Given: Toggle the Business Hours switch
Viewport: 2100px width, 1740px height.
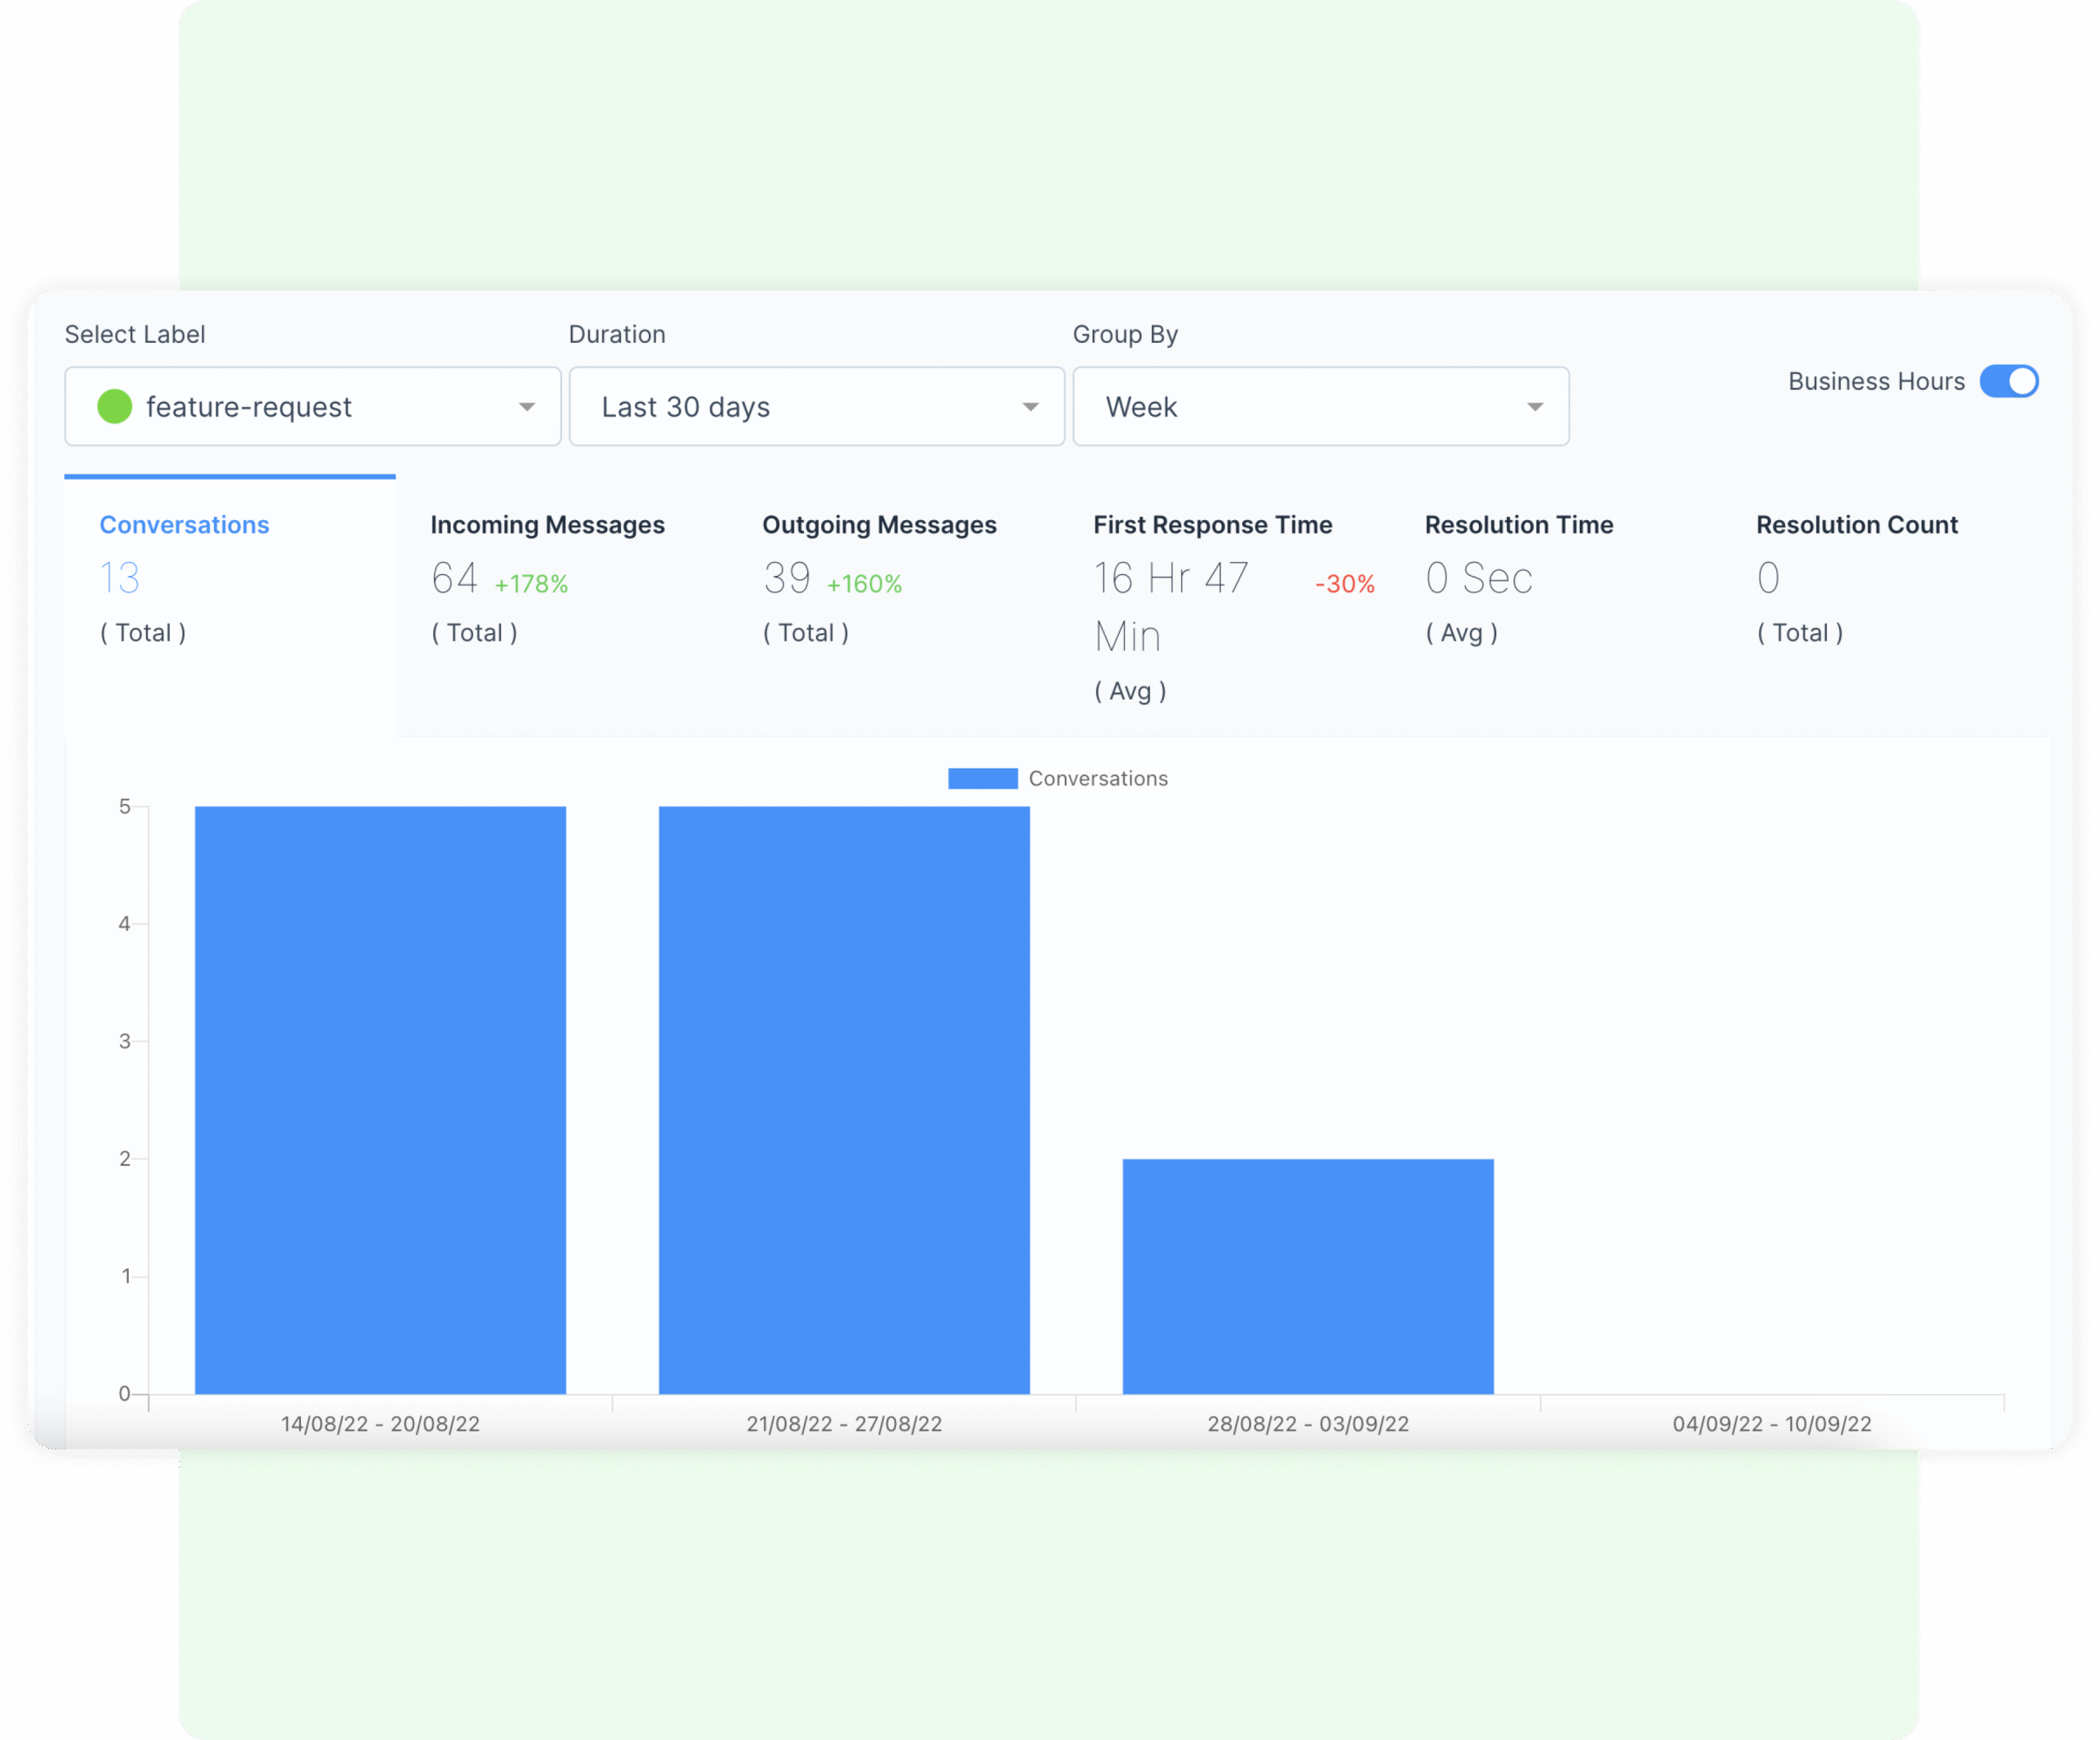Looking at the screenshot, I should click(2008, 381).
